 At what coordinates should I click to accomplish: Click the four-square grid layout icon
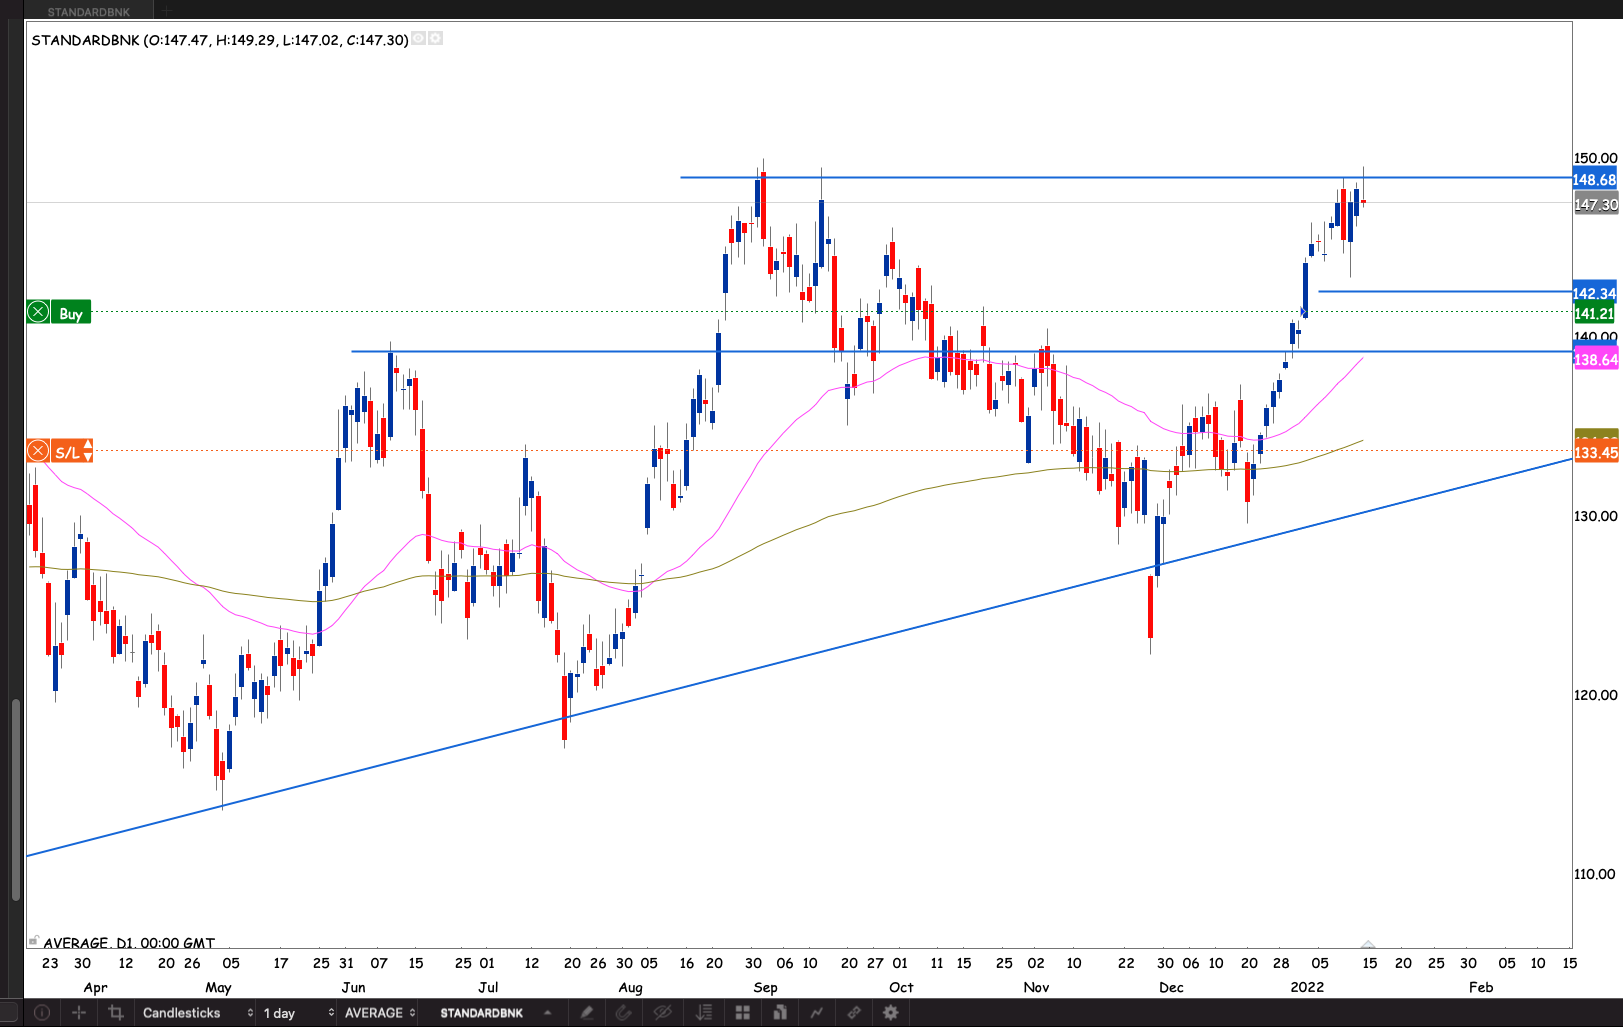point(742,1013)
